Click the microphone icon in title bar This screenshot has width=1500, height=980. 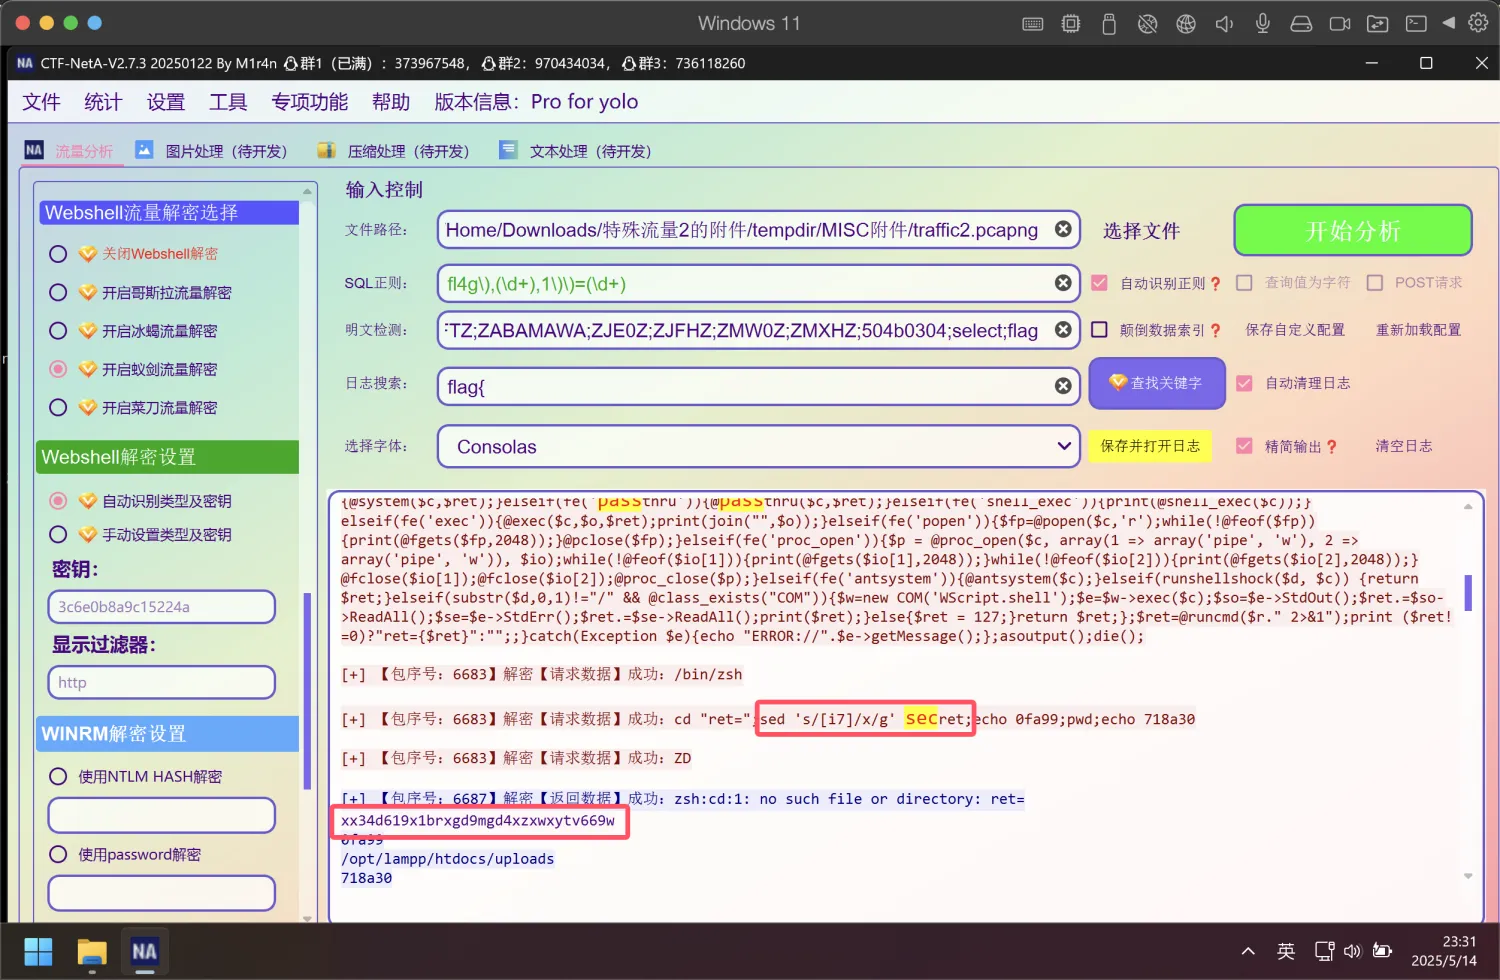tap(1263, 24)
